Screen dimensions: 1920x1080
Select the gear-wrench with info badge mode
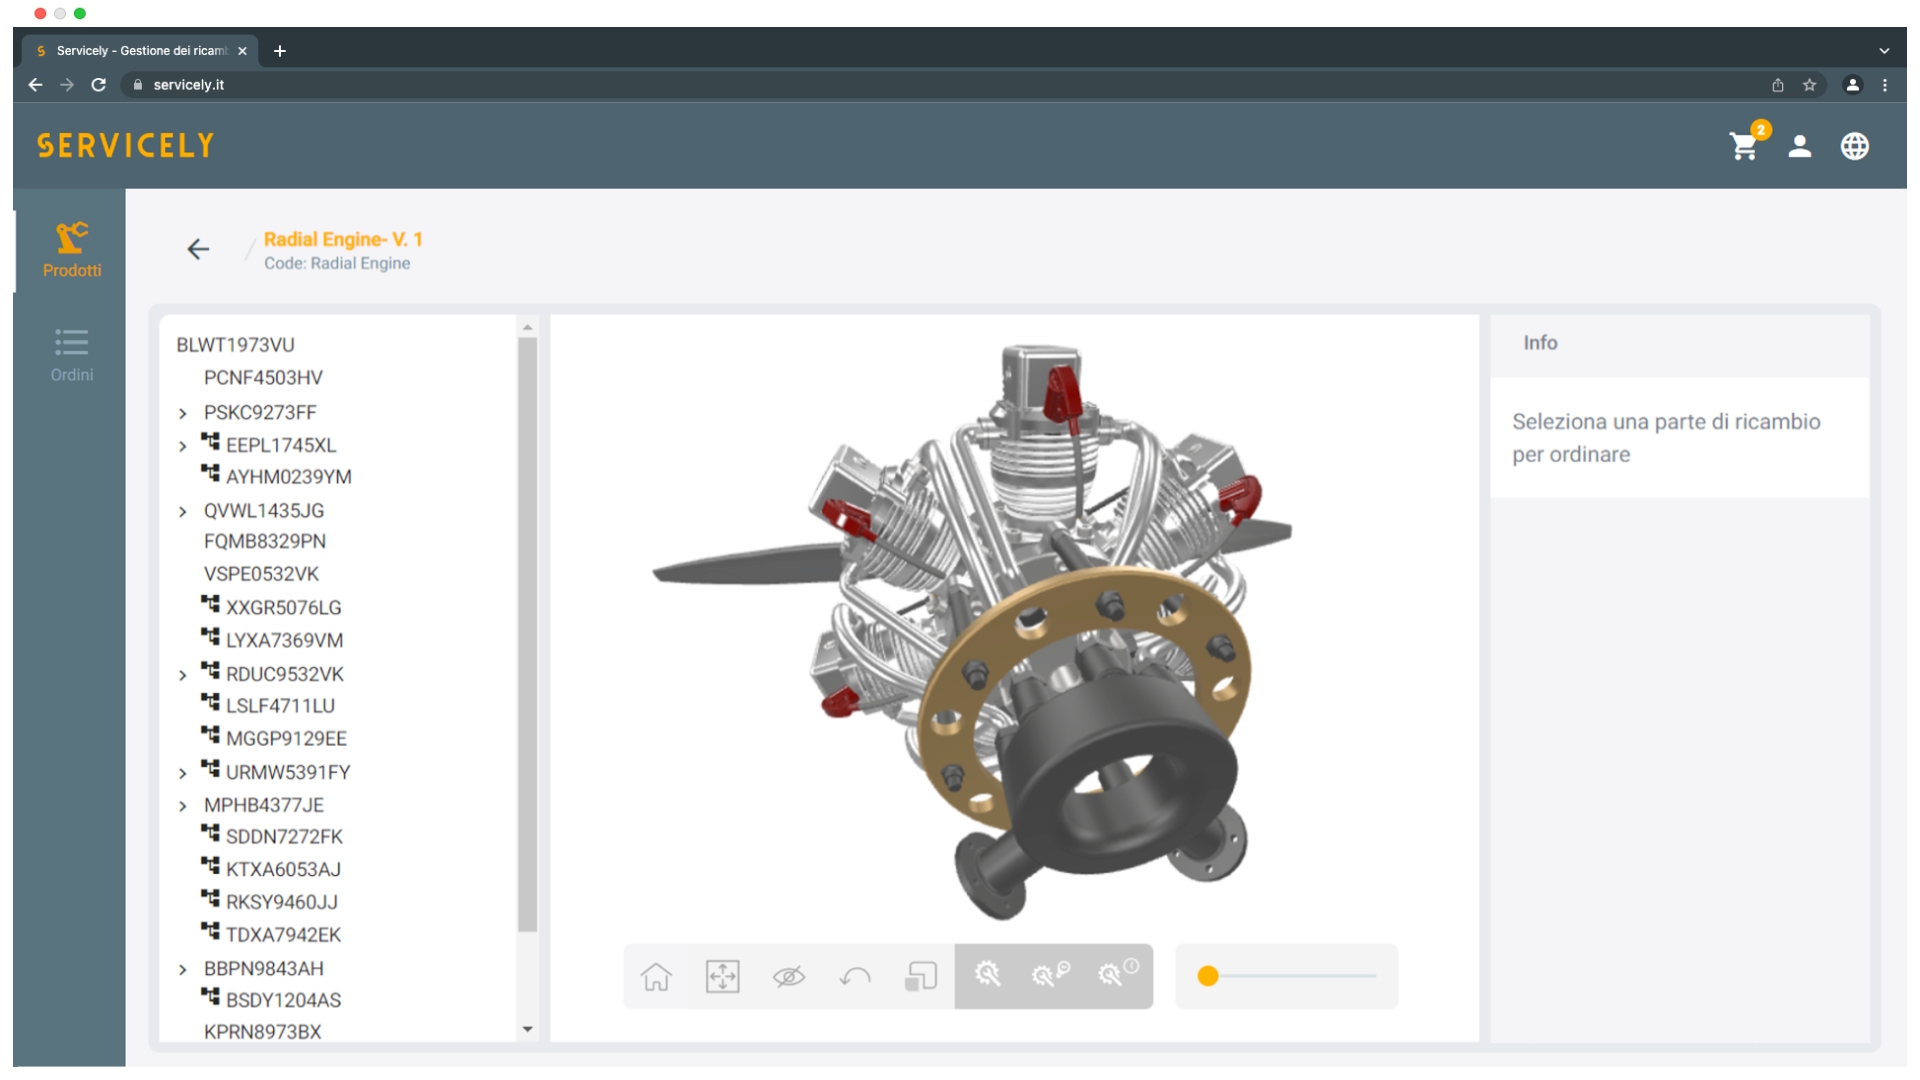coord(1116,974)
